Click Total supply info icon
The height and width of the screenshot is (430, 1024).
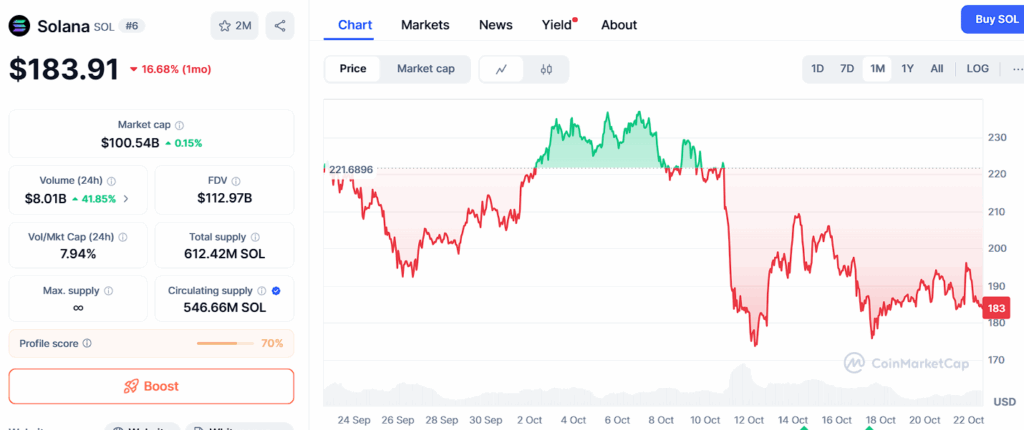tap(256, 237)
